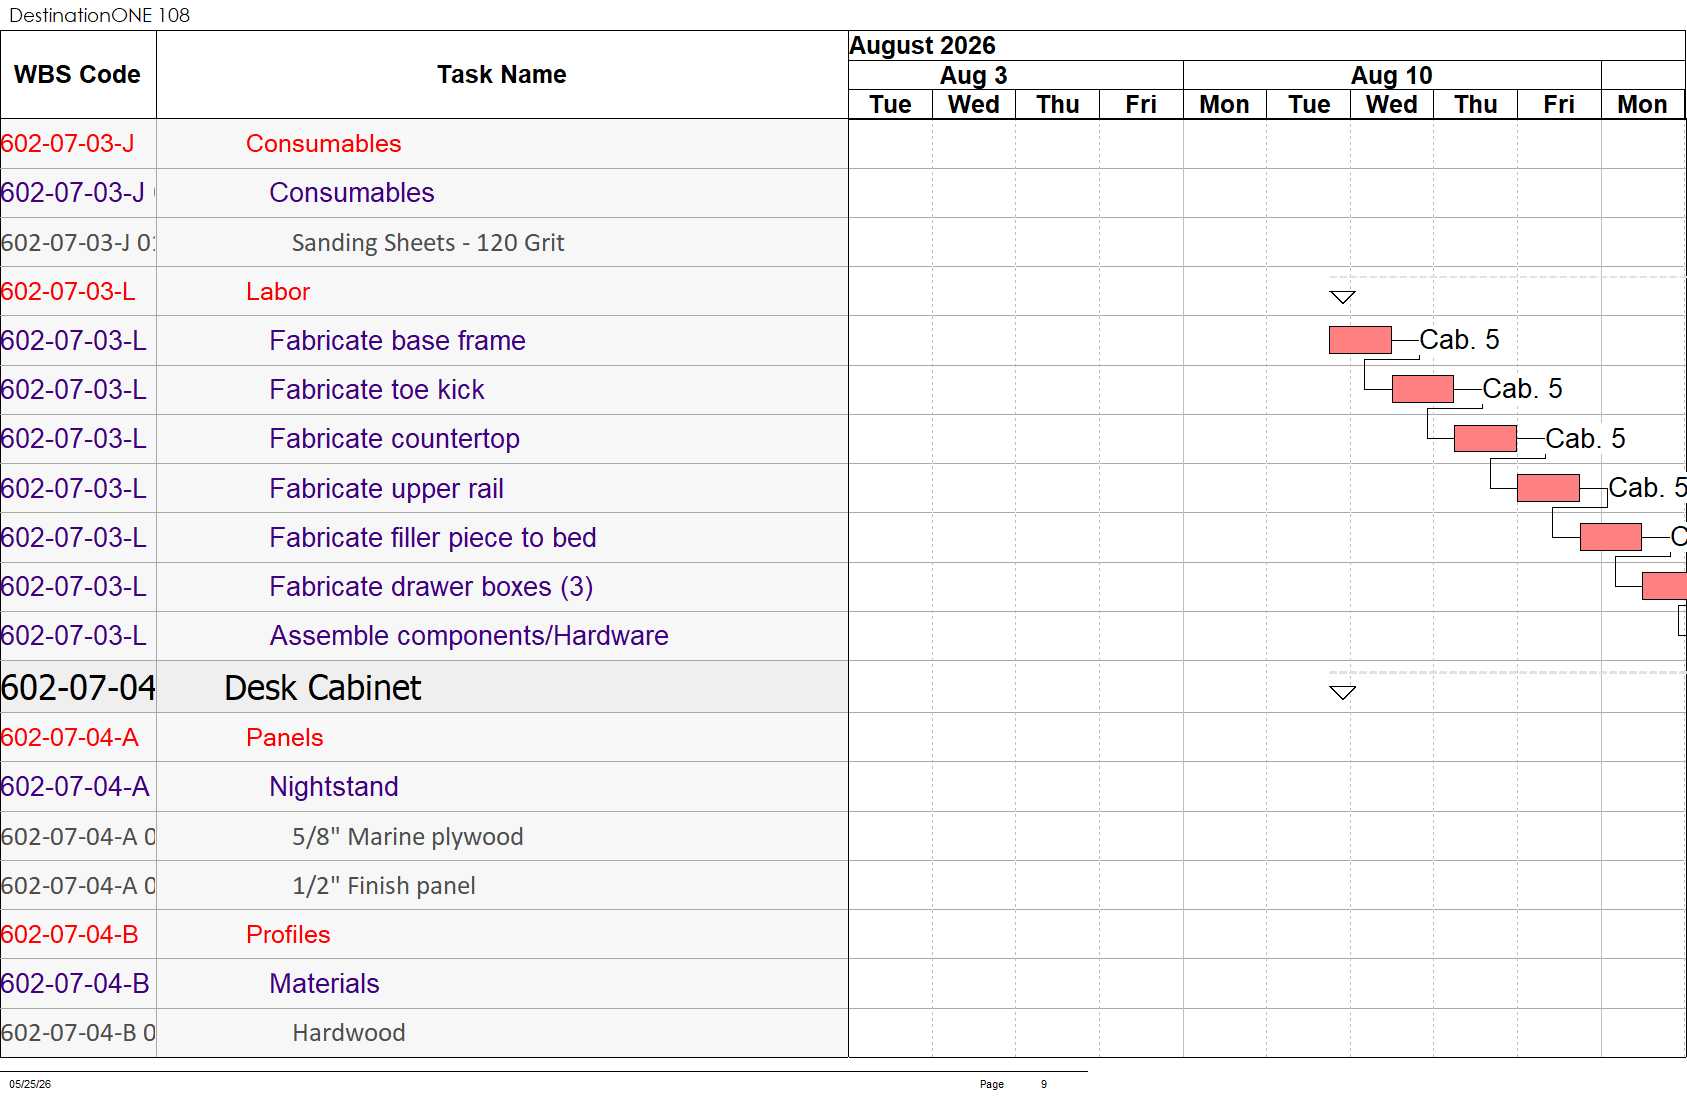This screenshot has height=1097, width=1687.
Task: Click the Labor summary triangle marker
Action: (1342, 297)
